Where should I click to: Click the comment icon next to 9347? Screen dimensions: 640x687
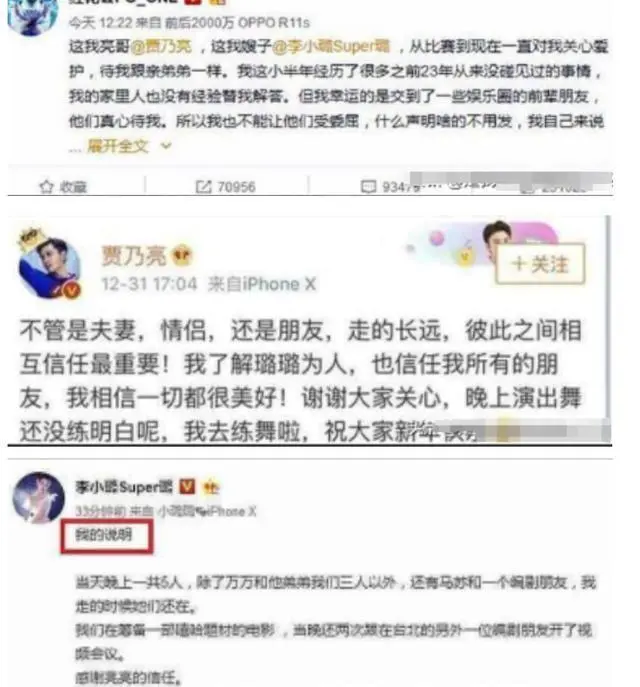[368, 187]
